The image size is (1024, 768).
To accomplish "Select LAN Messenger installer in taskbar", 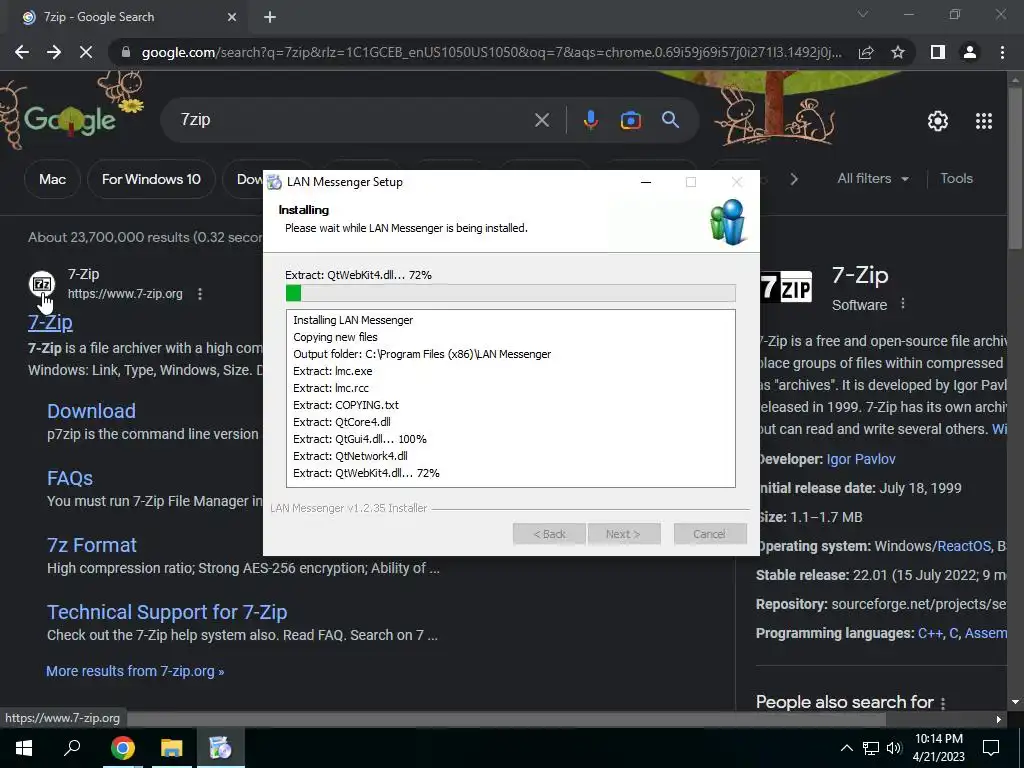I will (221, 748).
